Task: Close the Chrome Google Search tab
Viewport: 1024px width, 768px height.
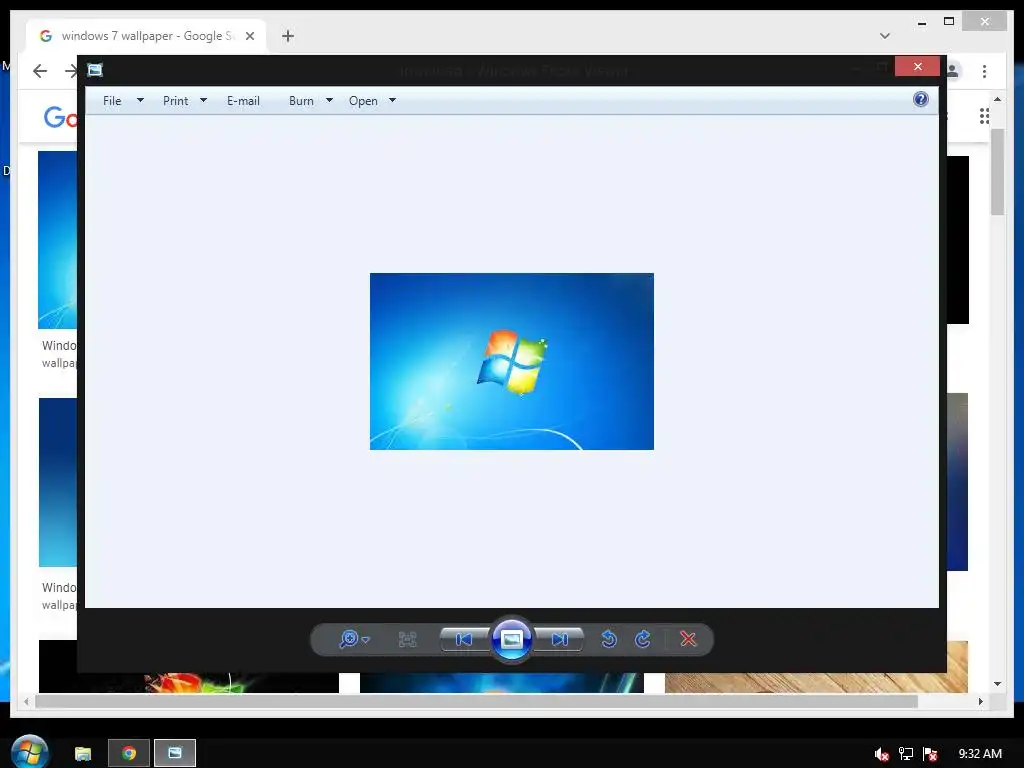Action: [250, 36]
